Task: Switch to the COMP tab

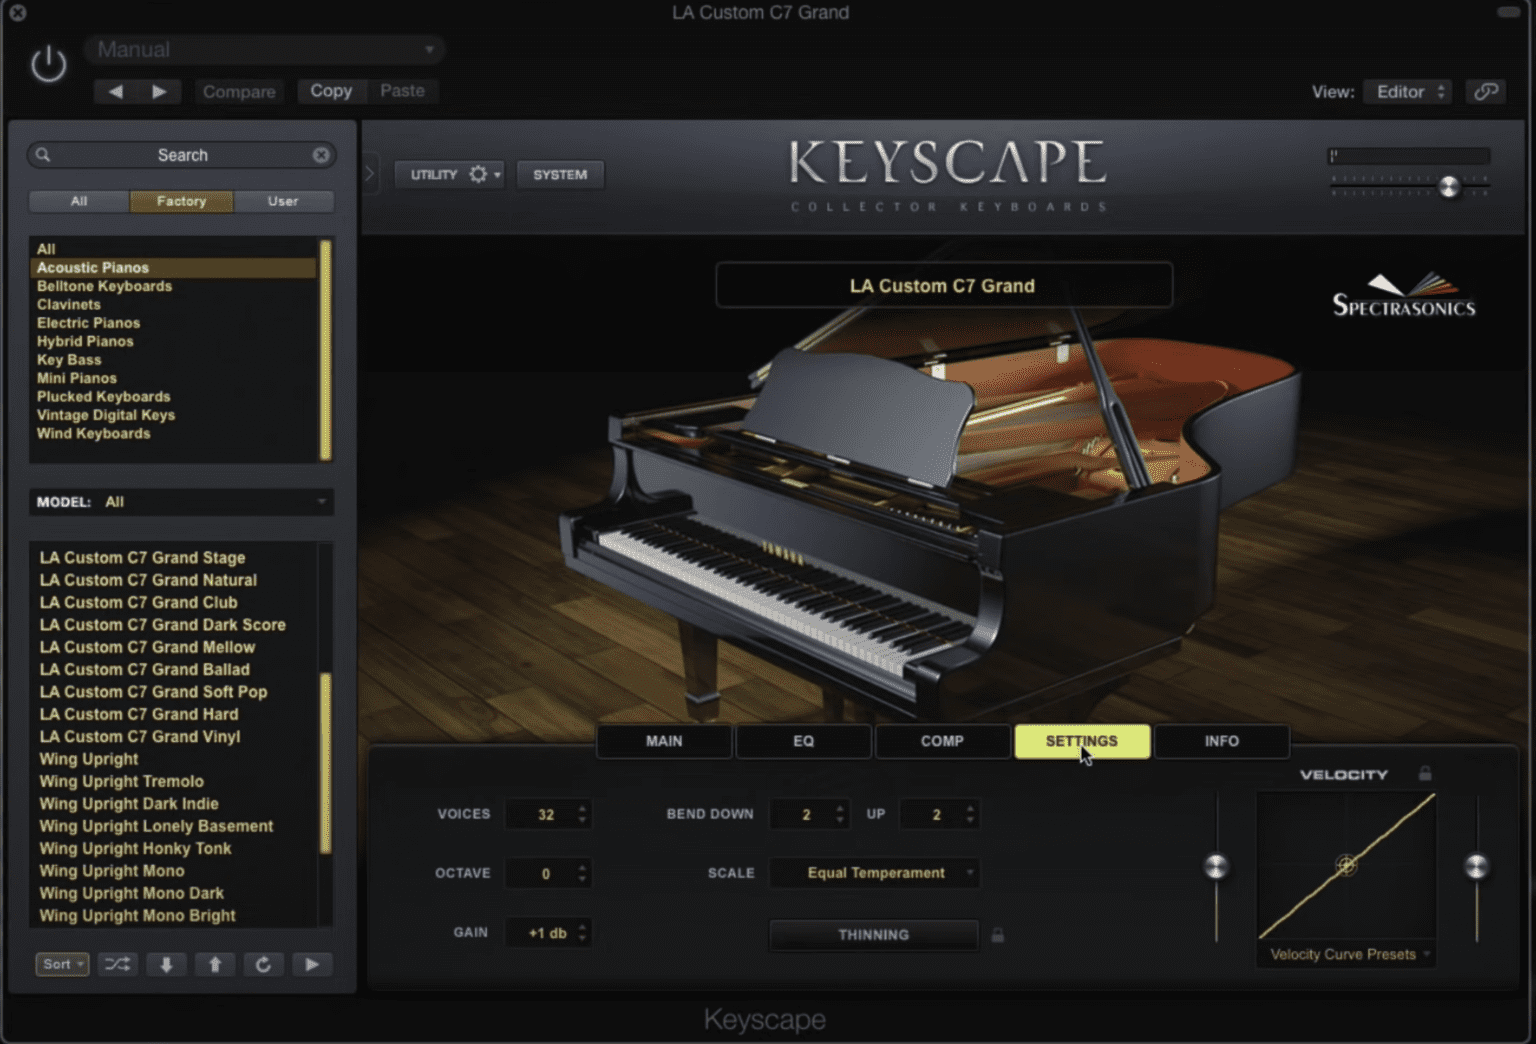Action: 941,741
